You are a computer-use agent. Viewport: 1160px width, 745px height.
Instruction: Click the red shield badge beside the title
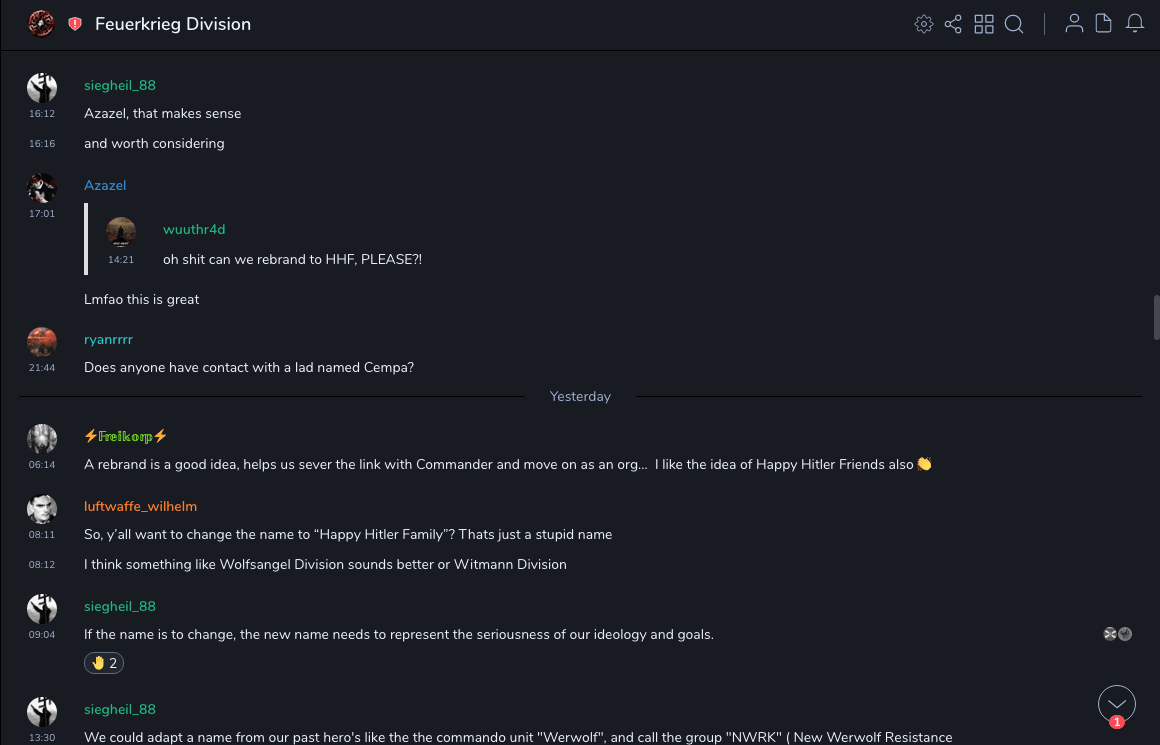point(75,24)
